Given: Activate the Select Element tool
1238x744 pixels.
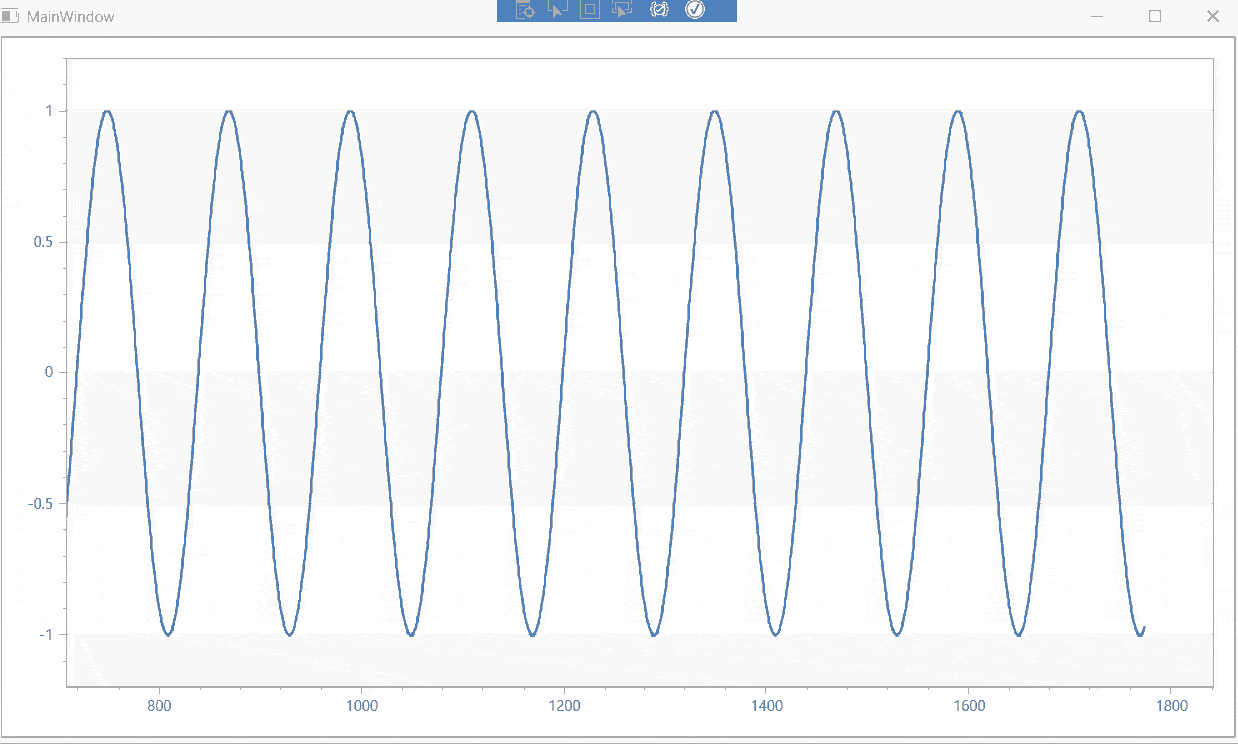Looking at the screenshot, I should pyautogui.click(x=558, y=10).
